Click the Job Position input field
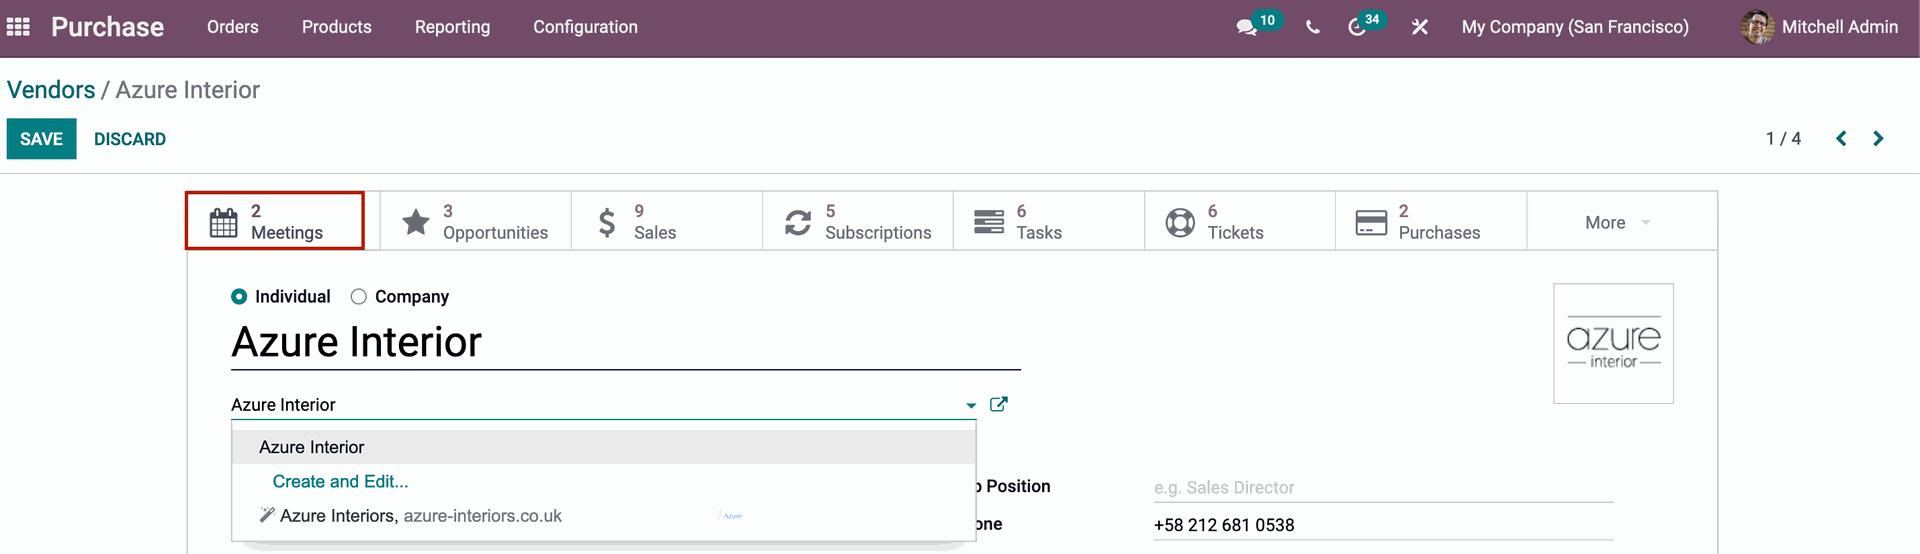The image size is (1920, 554). click(x=1383, y=488)
